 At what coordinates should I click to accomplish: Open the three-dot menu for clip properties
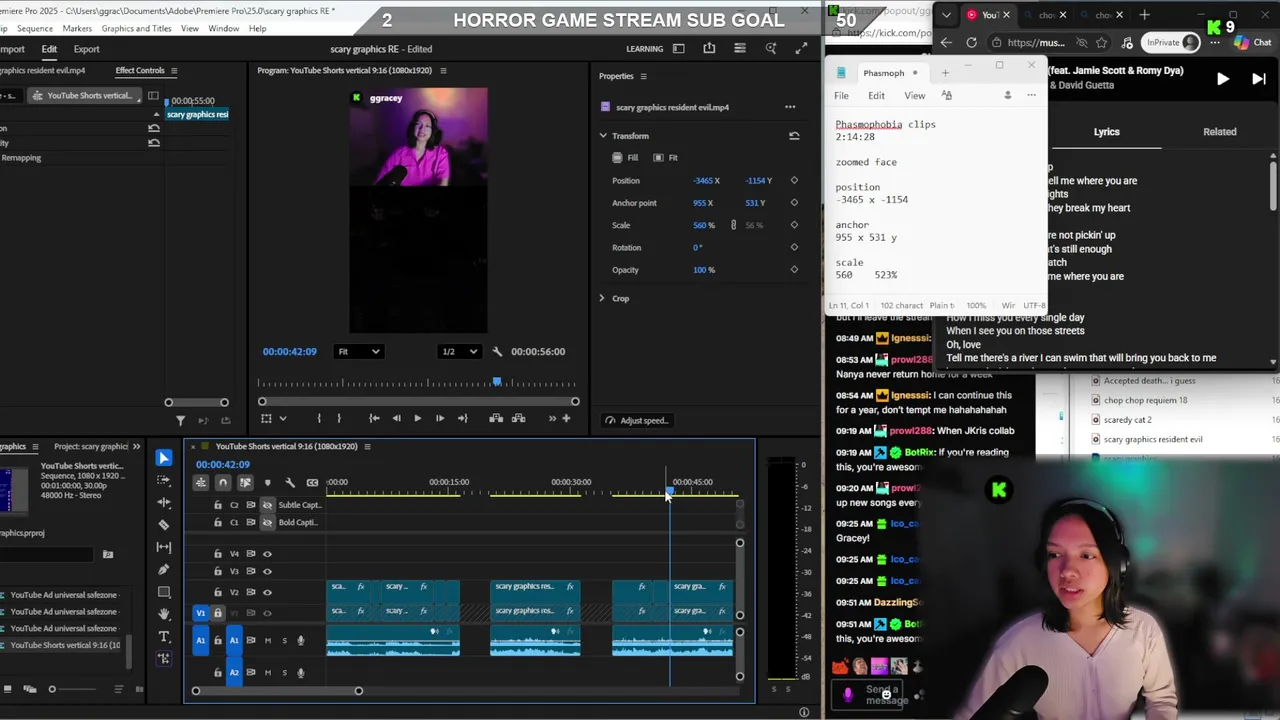790,107
